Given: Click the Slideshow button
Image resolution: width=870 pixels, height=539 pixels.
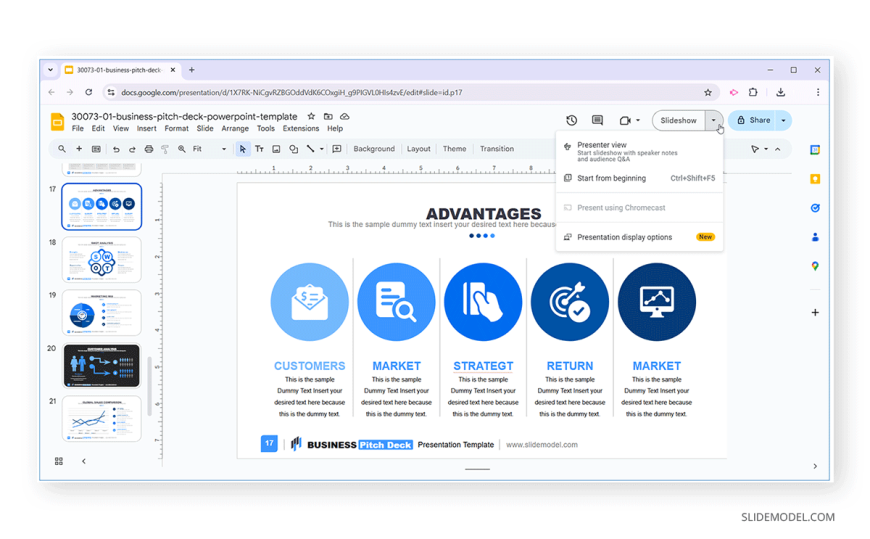Looking at the screenshot, I should point(679,120).
